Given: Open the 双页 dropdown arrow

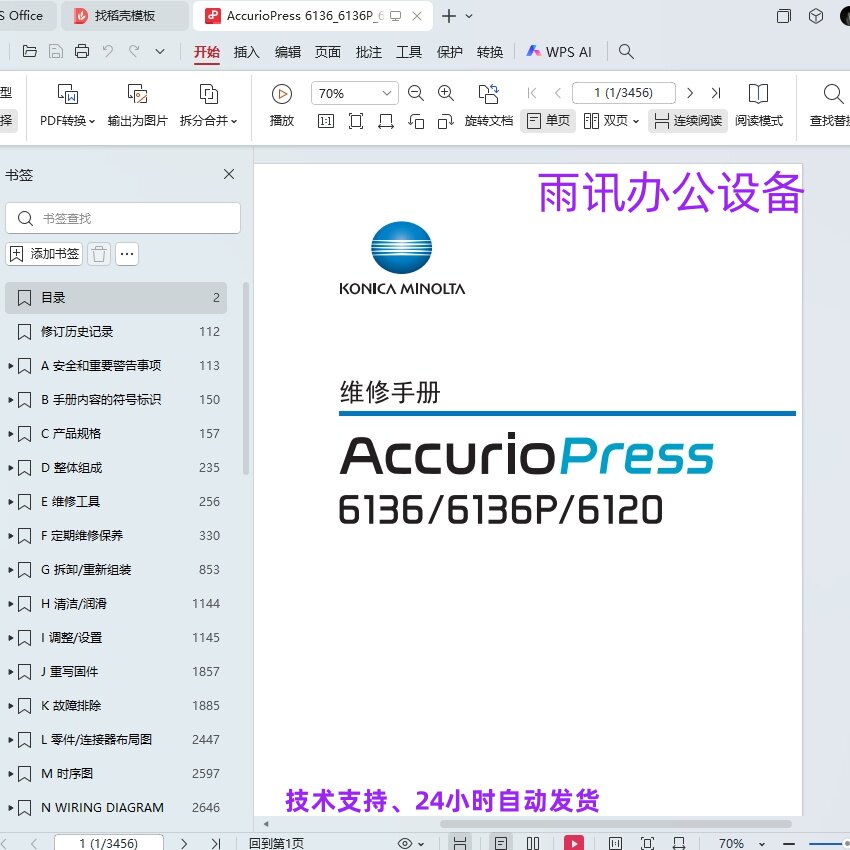Looking at the screenshot, I should click(x=636, y=121).
